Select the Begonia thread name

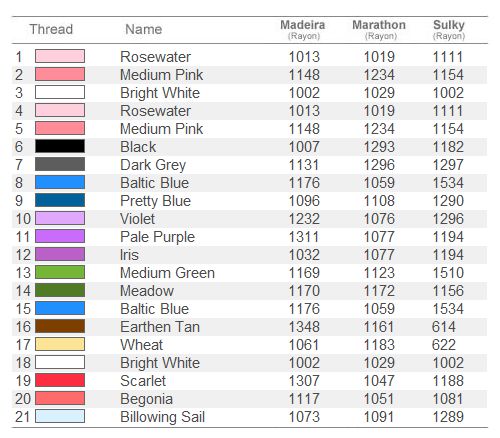click(x=146, y=399)
